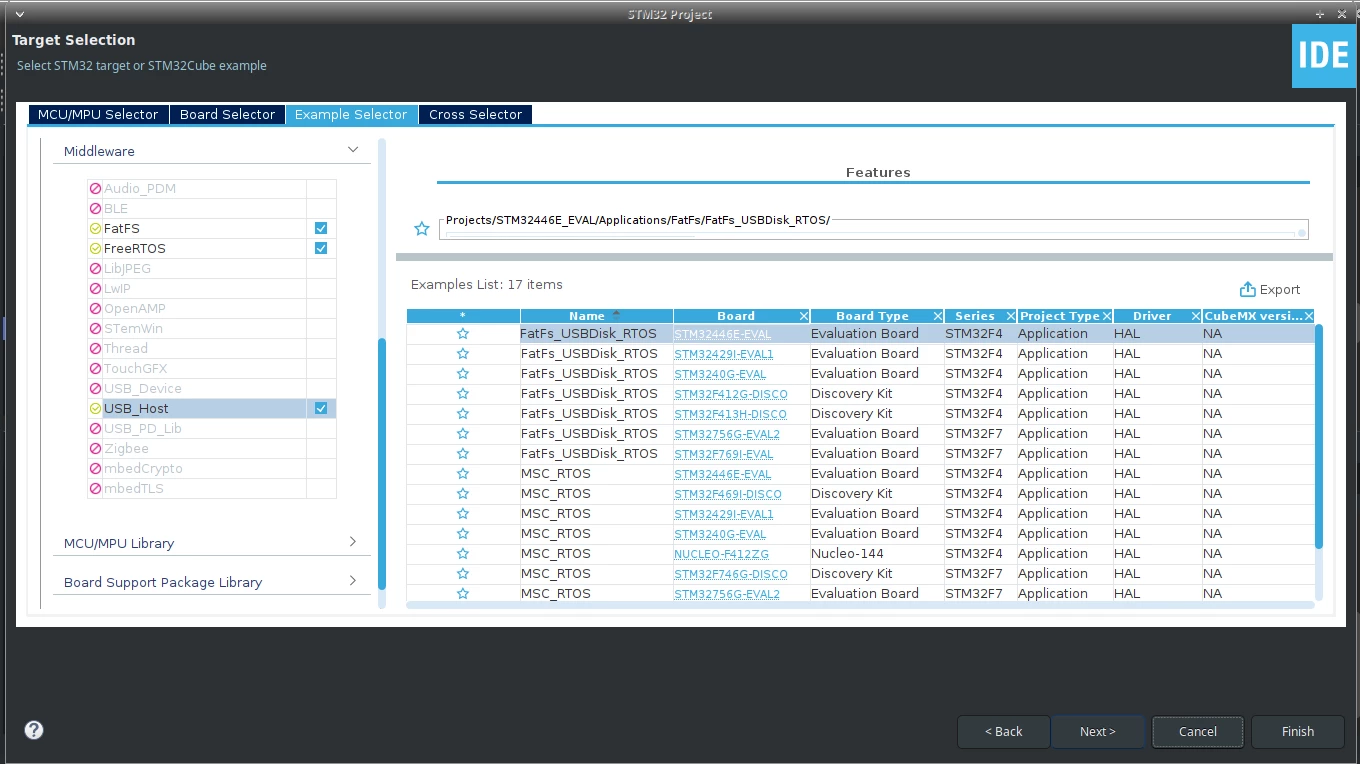Remove the Board column filter X
The image size is (1360, 764).
(x=804, y=316)
